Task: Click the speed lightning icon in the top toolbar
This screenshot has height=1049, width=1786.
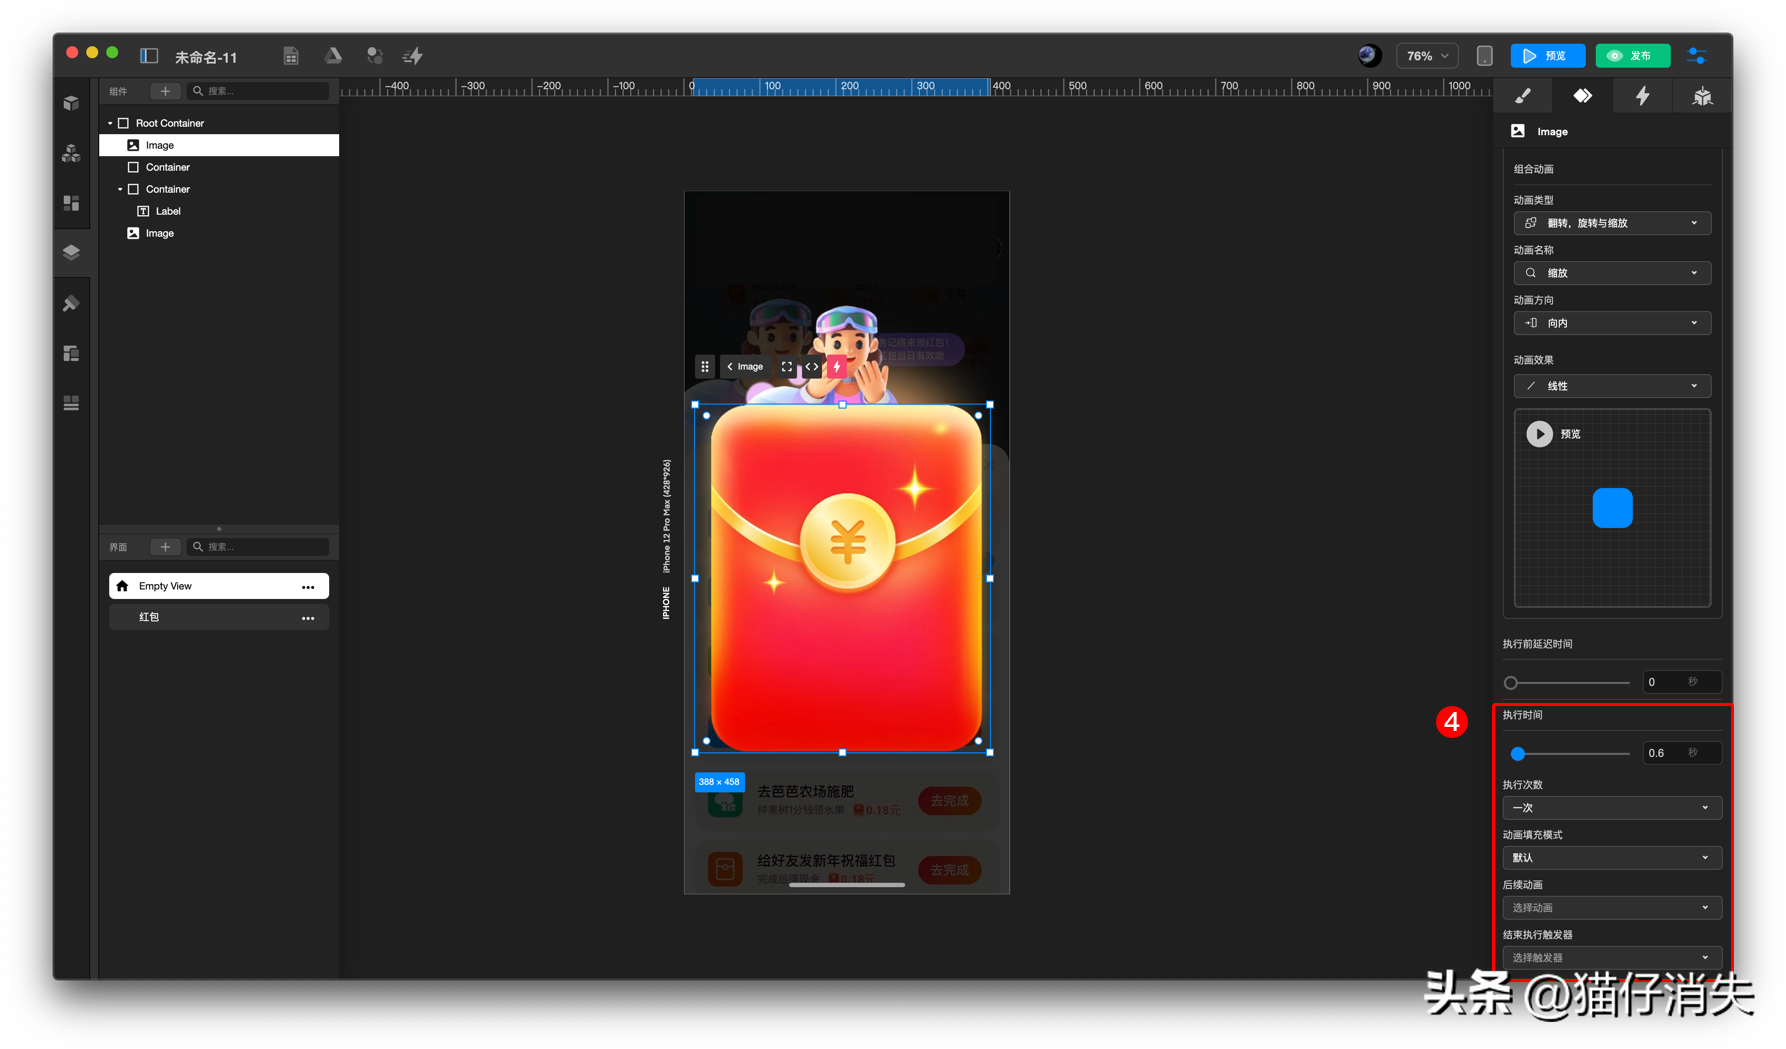Action: tap(413, 56)
